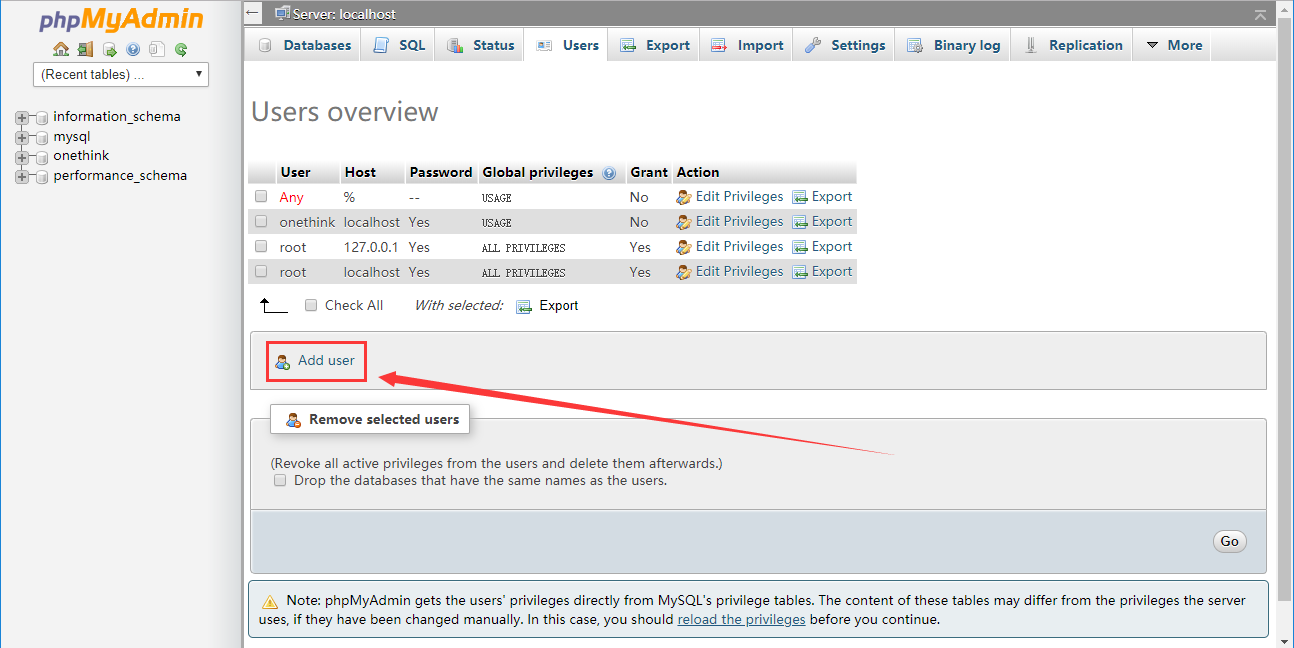Screen dimensions: 1294x648
Task: Open phpMyAdmin documentation help icon
Action: click(133, 49)
